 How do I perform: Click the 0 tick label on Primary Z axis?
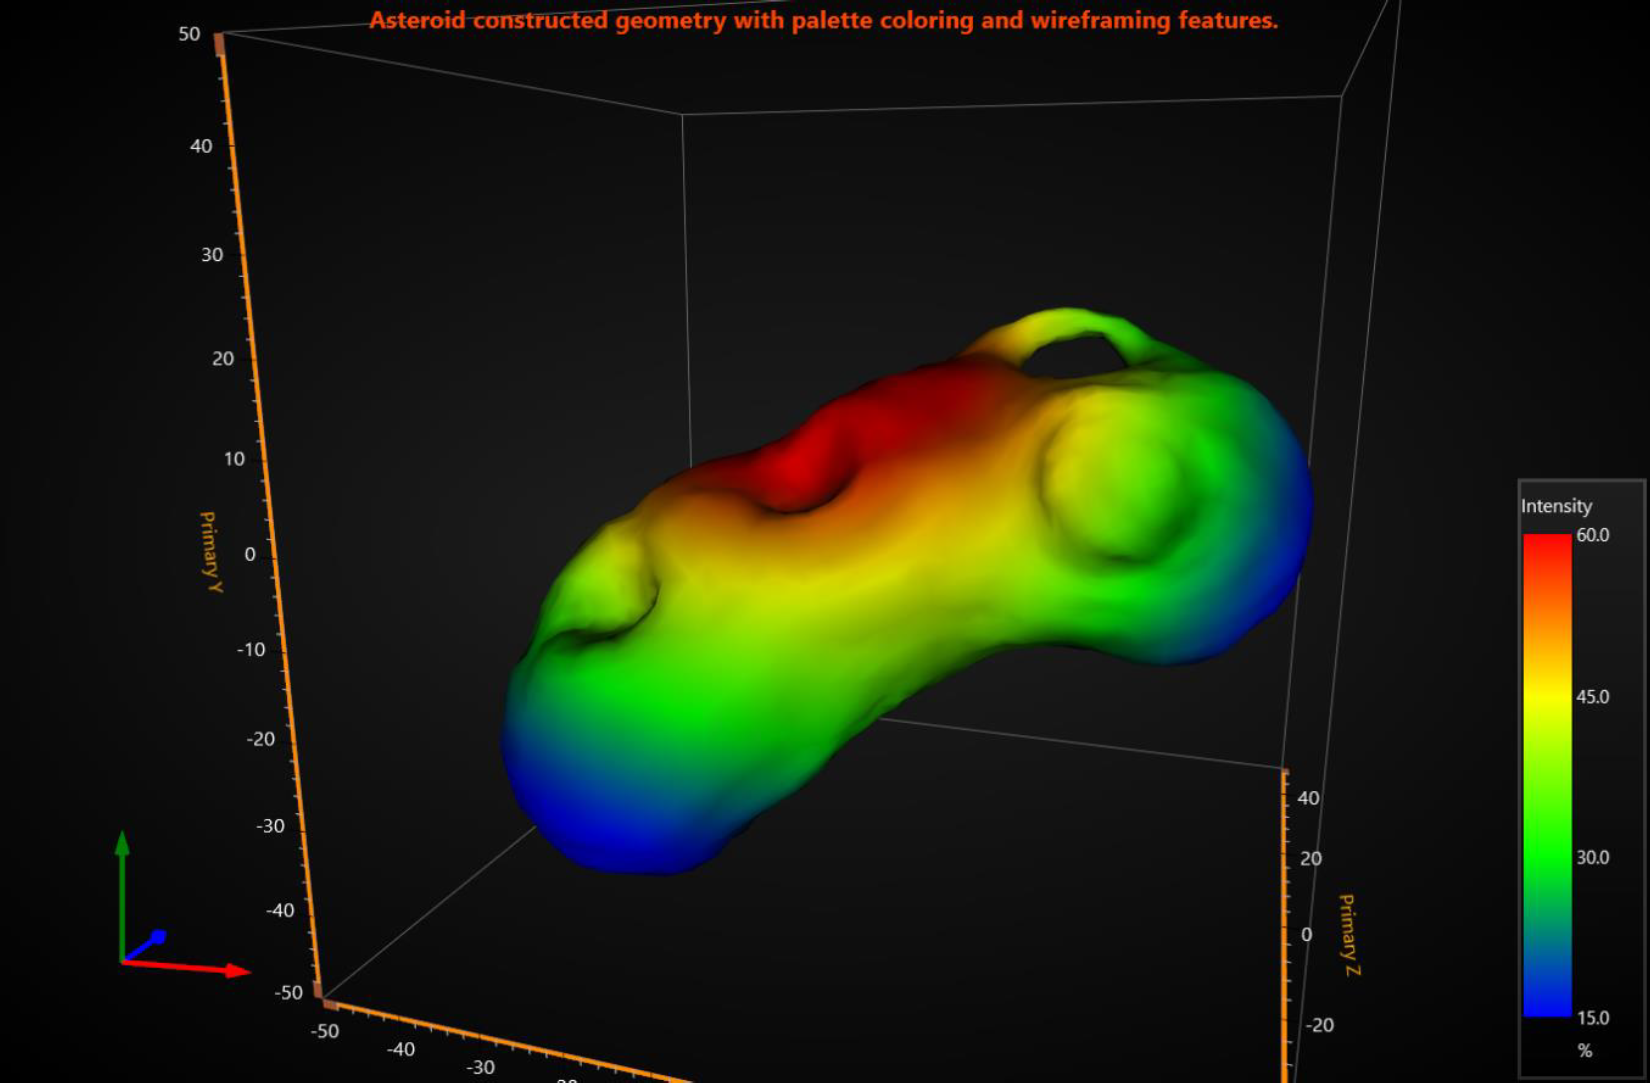pos(1306,934)
